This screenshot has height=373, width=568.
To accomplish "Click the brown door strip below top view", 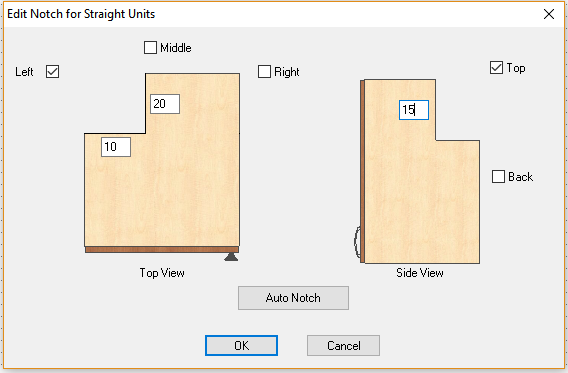I will click(162, 250).
